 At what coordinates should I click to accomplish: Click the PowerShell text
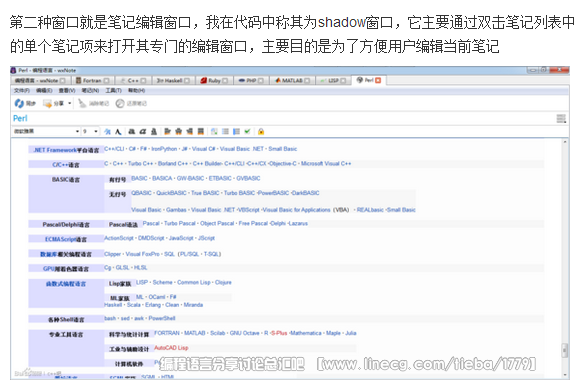(x=162, y=318)
